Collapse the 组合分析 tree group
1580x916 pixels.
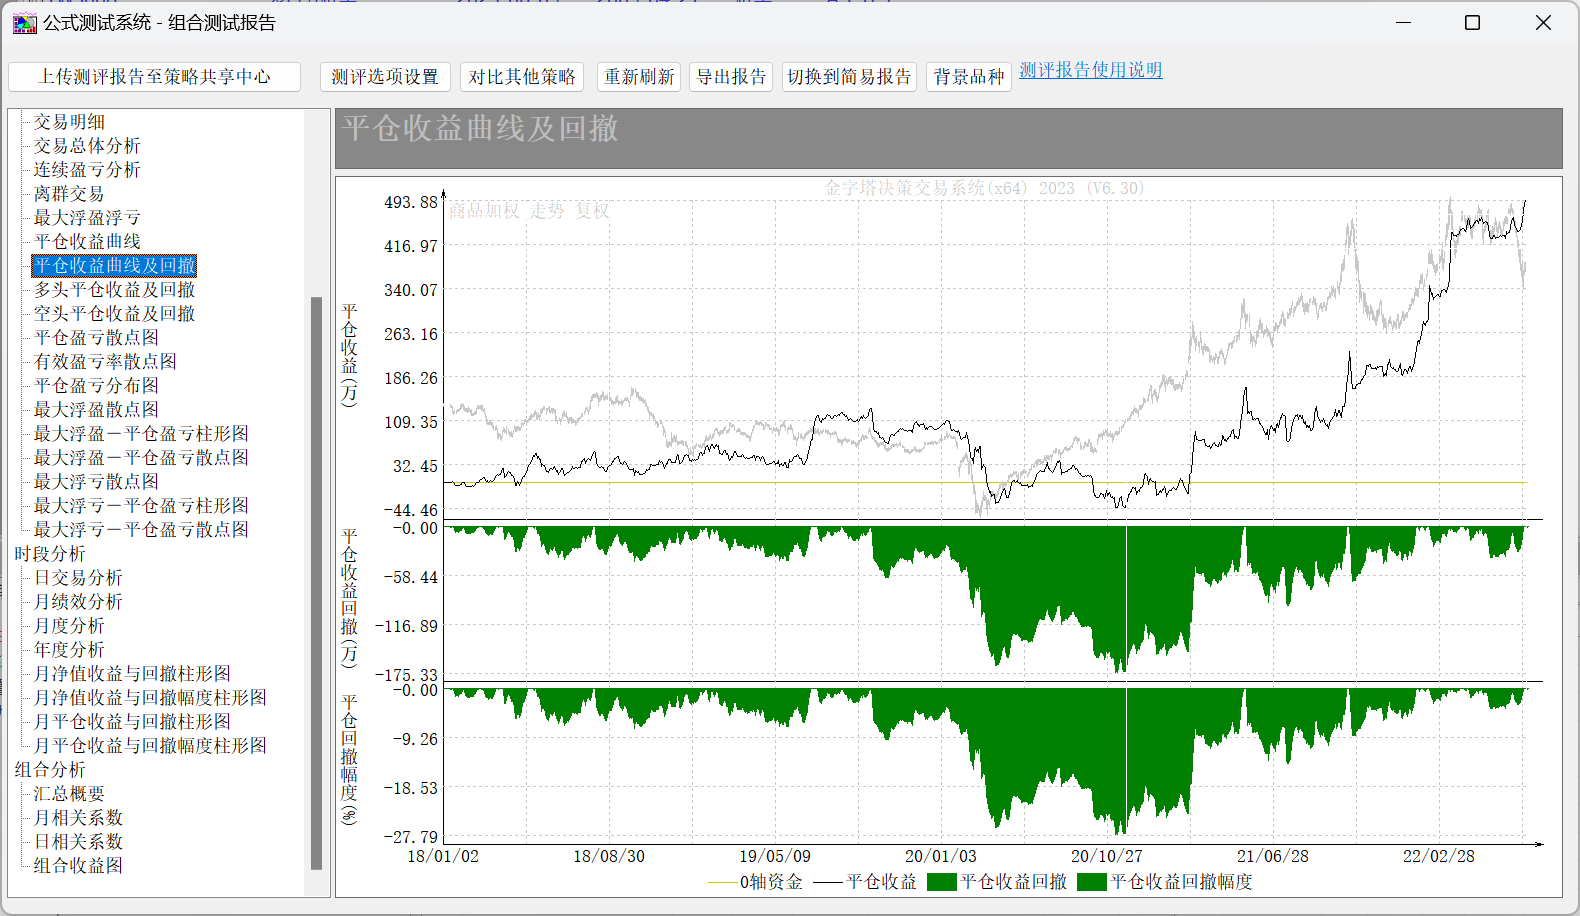50,770
